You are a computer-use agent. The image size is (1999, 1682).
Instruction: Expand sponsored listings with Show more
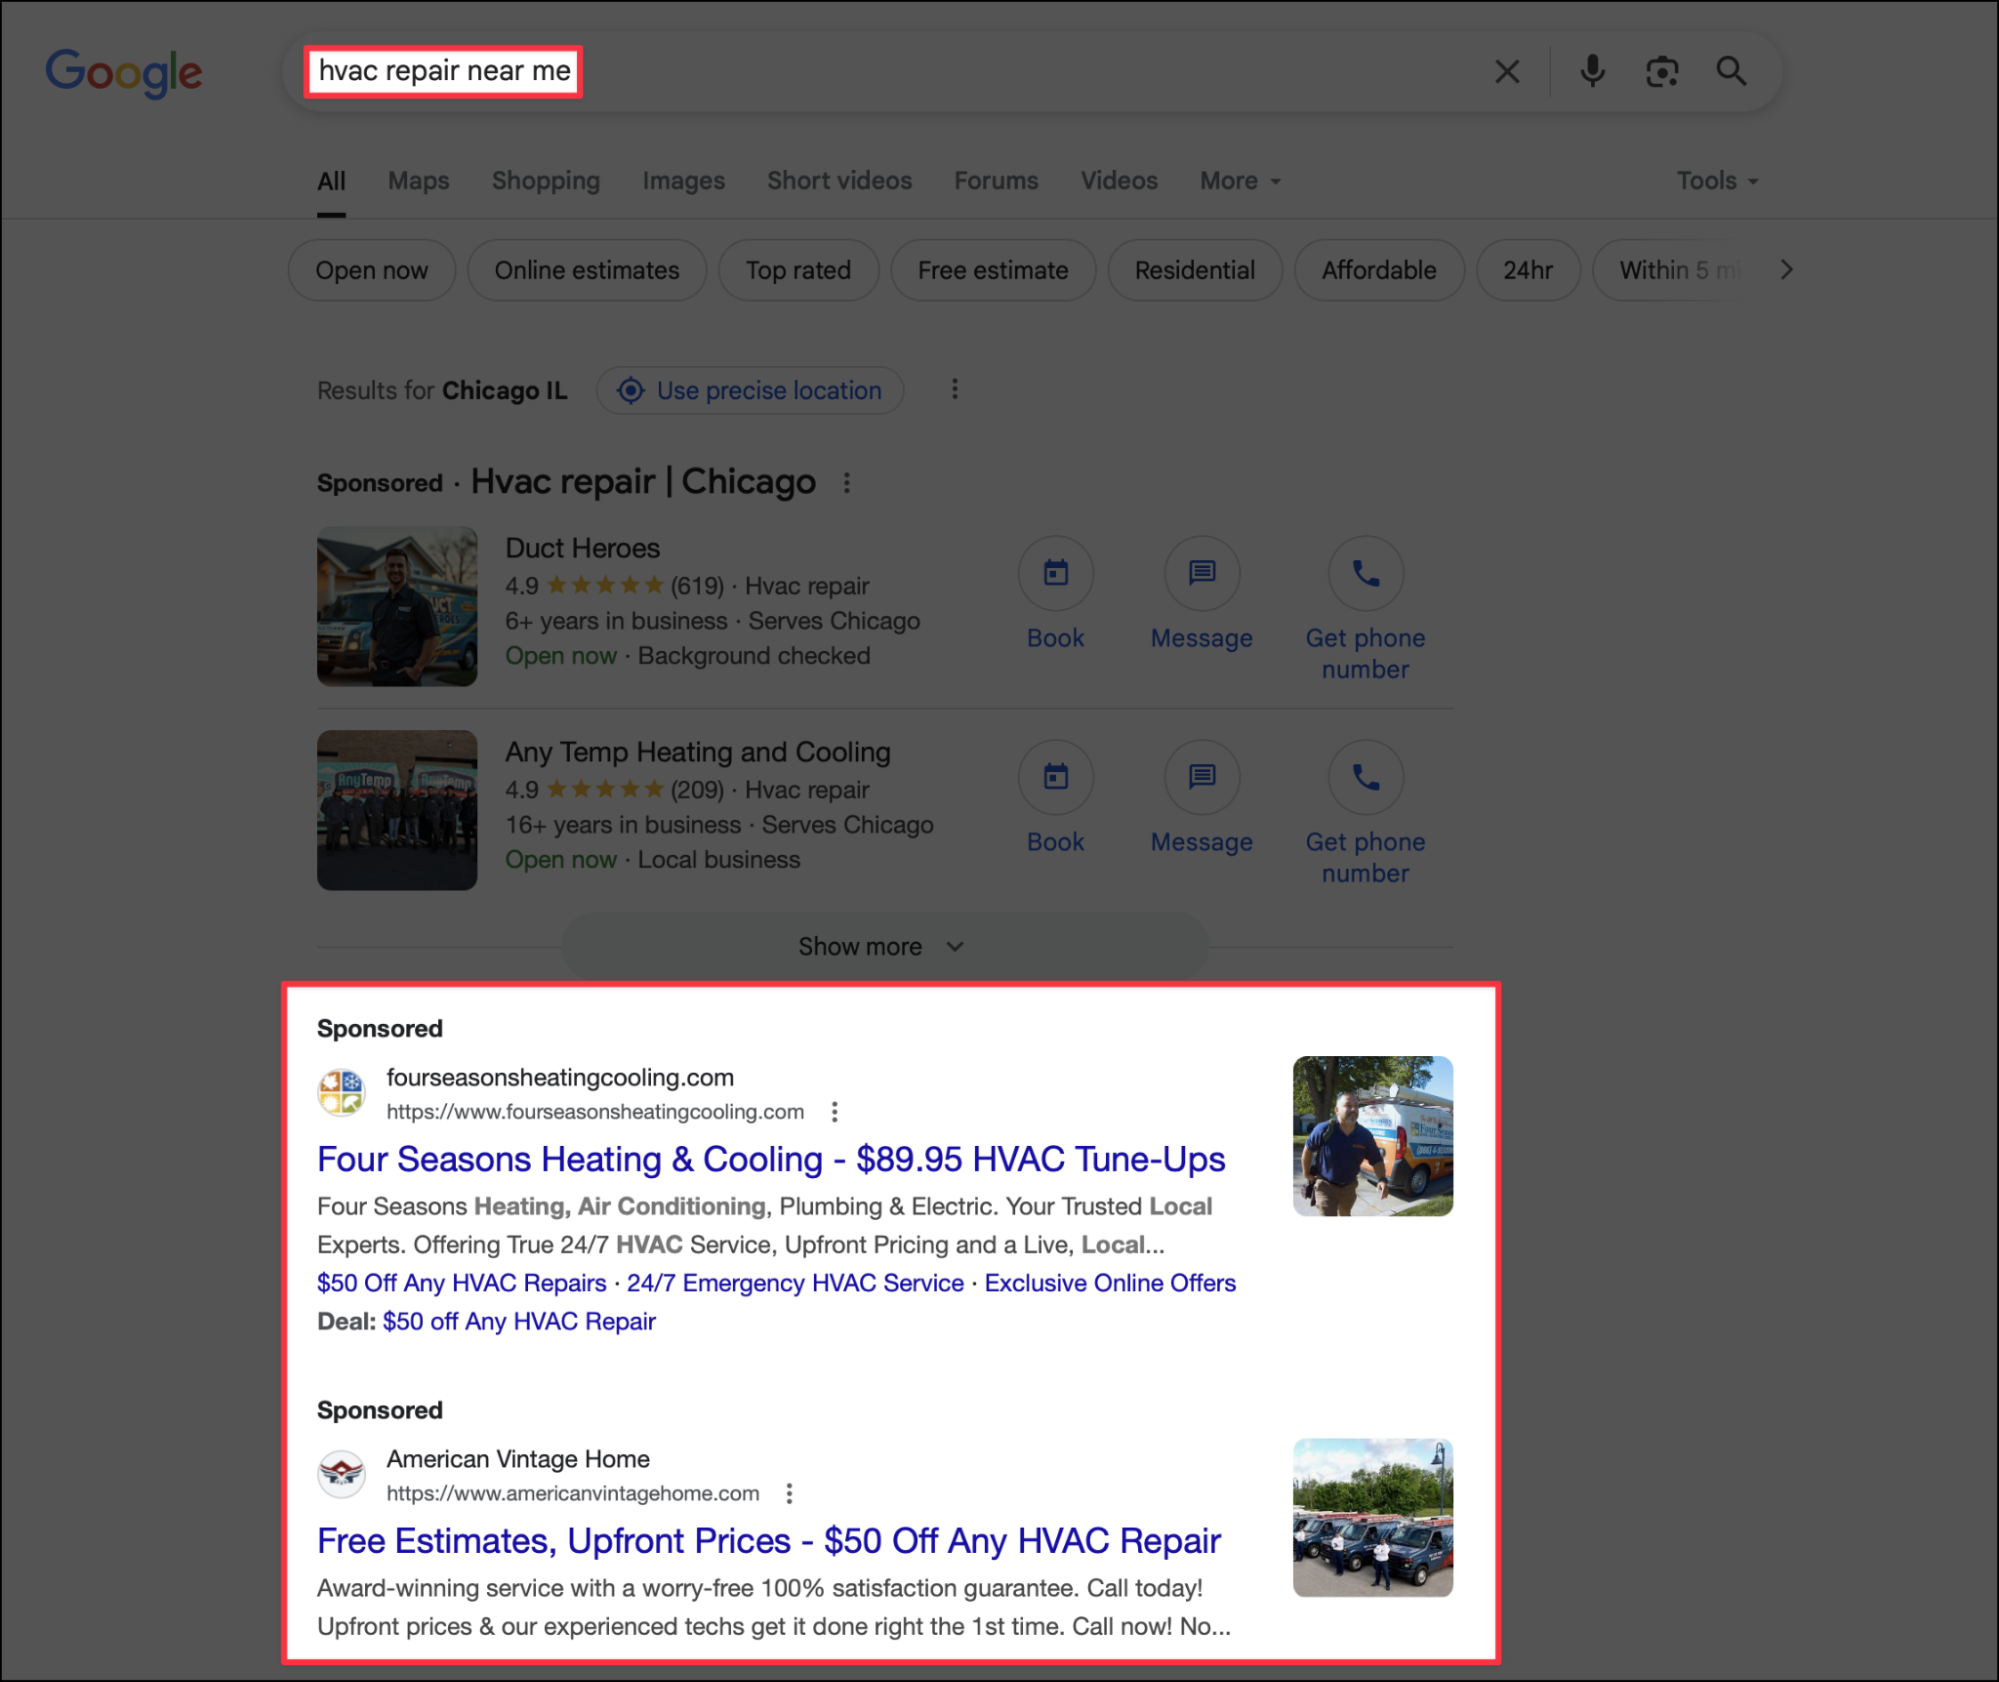(x=881, y=947)
